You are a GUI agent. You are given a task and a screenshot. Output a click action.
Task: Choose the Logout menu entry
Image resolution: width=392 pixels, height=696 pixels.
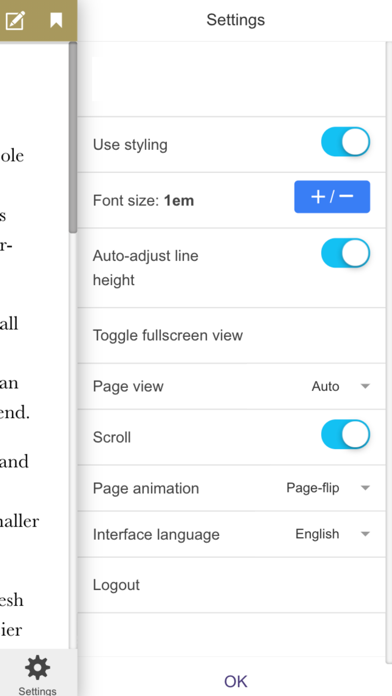coord(231,585)
